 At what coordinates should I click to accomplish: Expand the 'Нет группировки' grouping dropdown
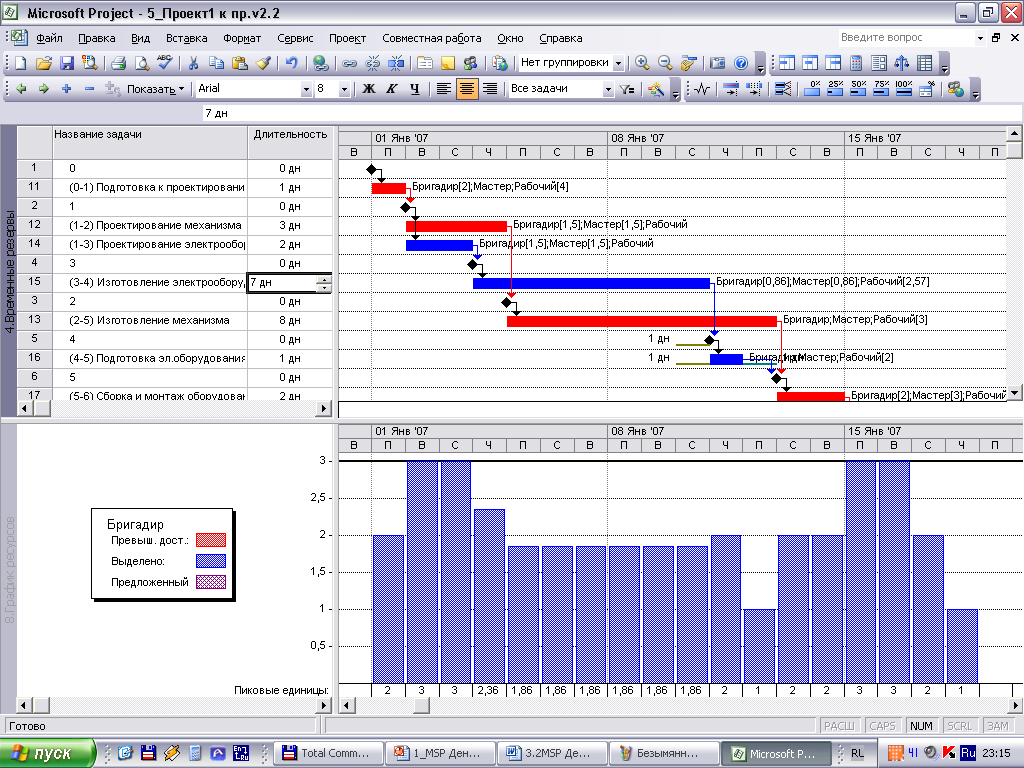pyautogui.click(x=618, y=63)
